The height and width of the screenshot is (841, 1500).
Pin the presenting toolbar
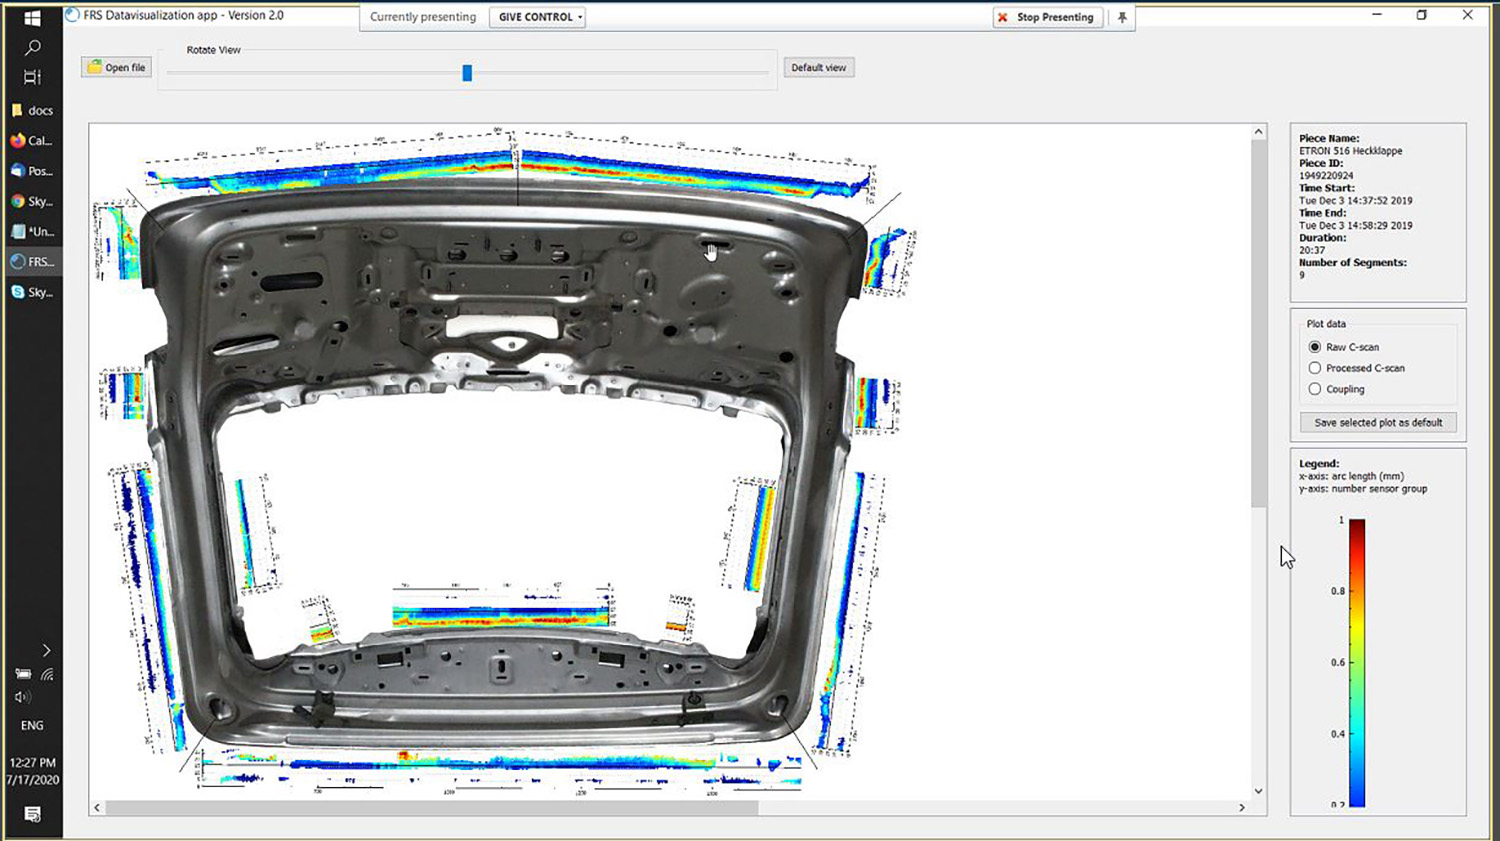point(1122,17)
